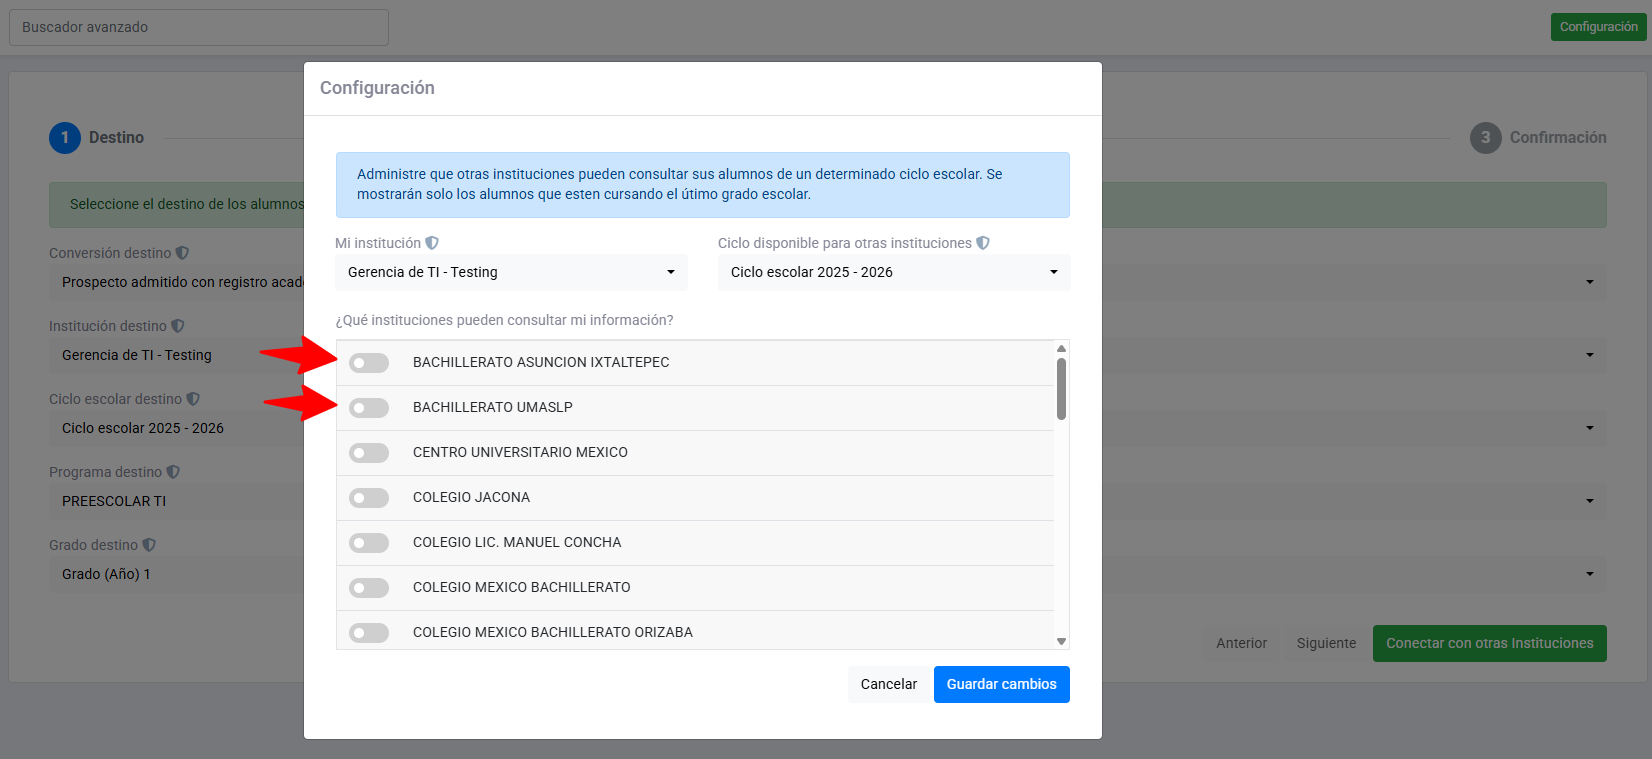The height and width of the screenshot is (759, 1652).
Task: Click shield icon next to Ciclo escolar destino
Action: click(193, 399)
